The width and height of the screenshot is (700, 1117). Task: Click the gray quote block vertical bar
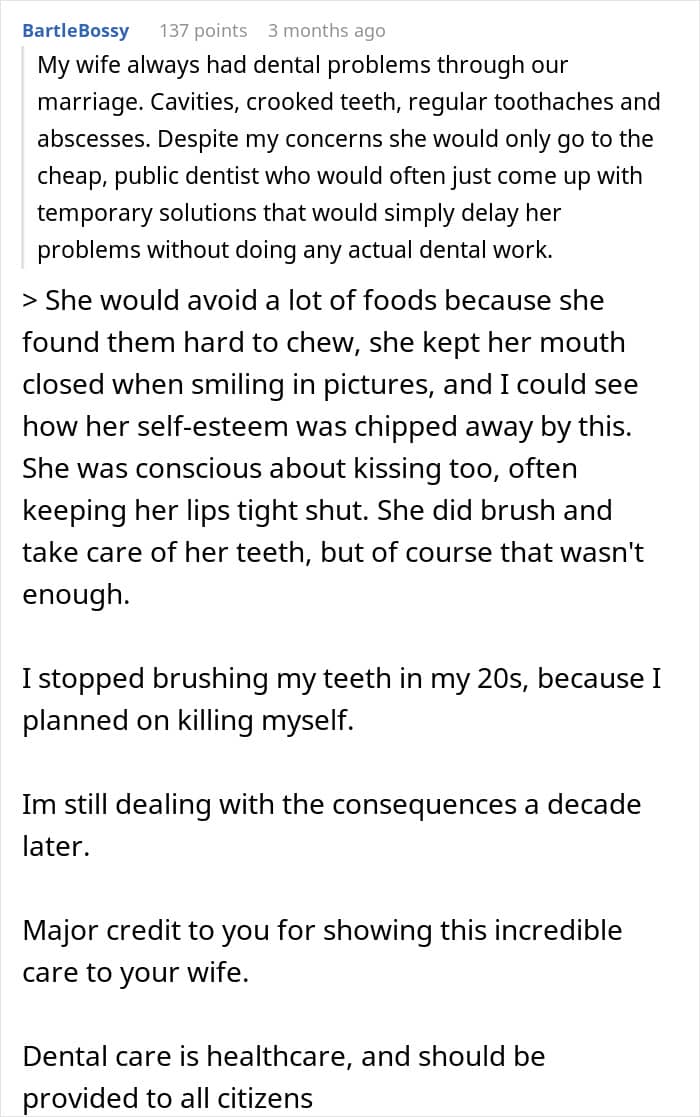click(23, 157)
